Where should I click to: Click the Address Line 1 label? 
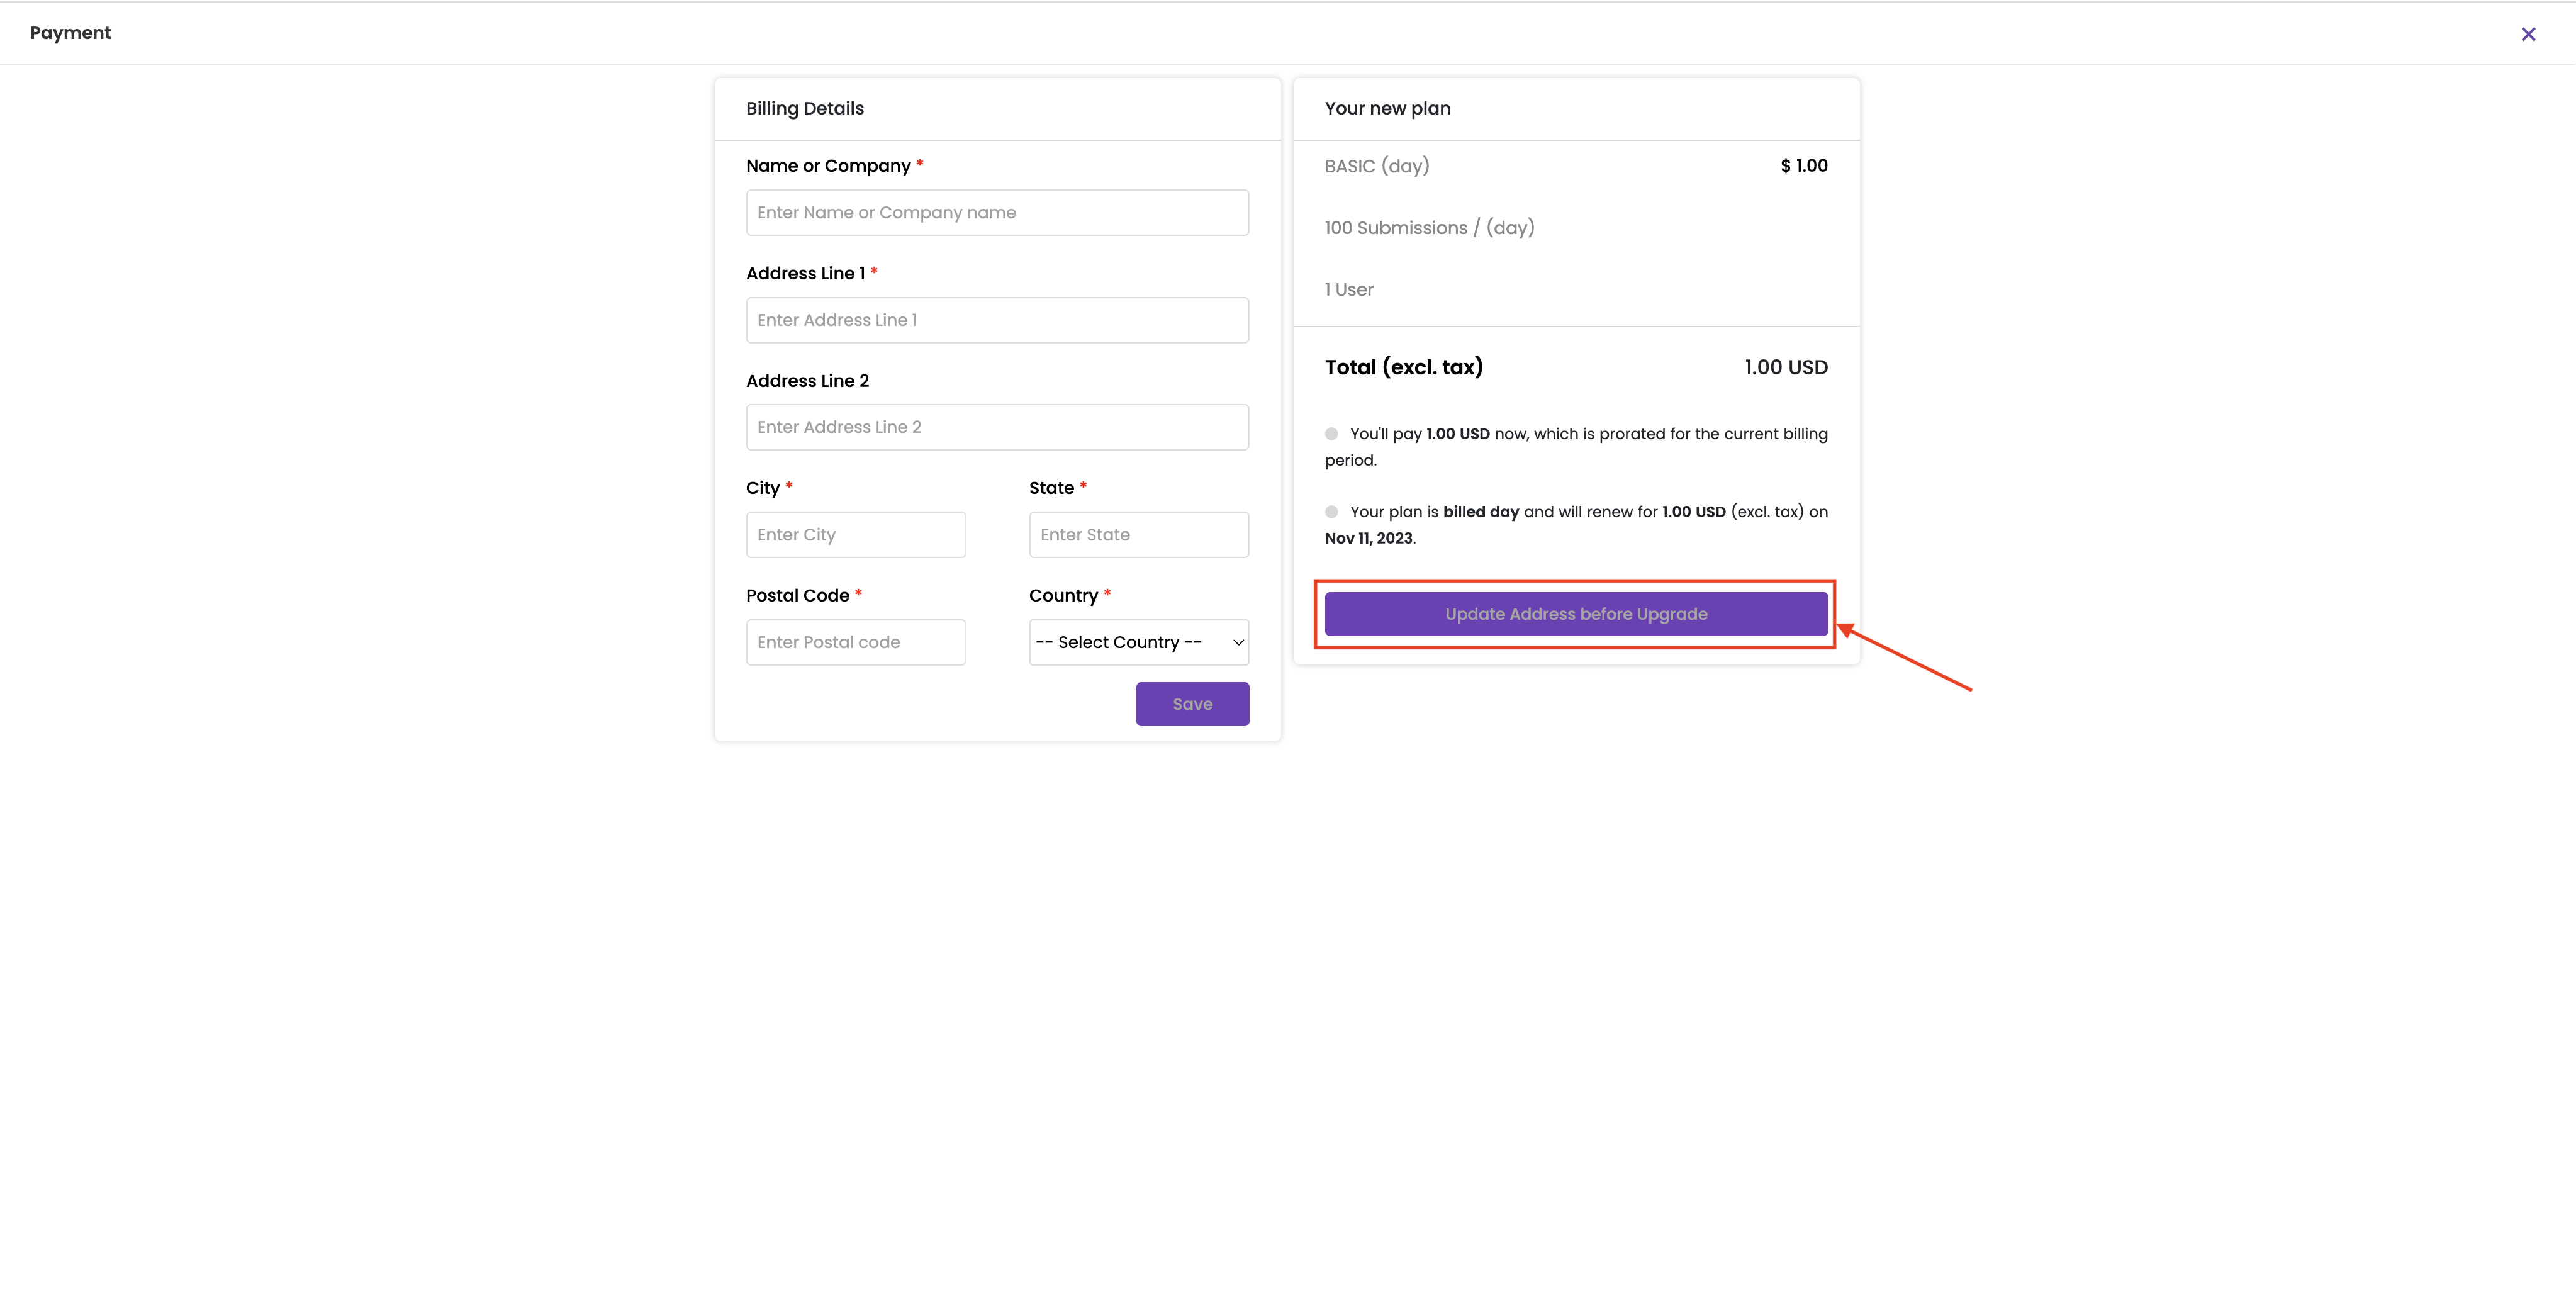[805, 273]
